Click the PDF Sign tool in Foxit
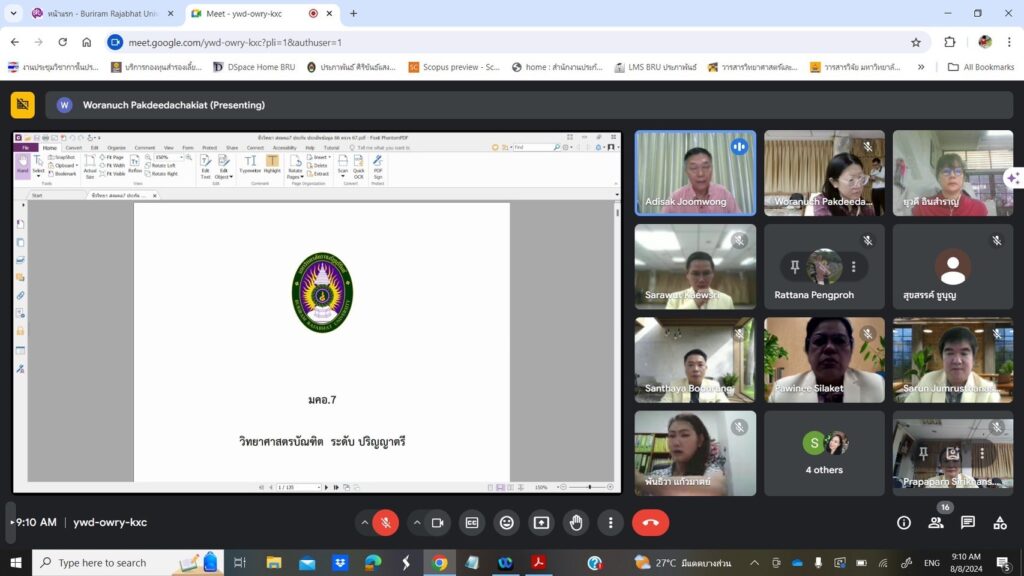This screenshot has height=576, width=1024. tap(377, 167)
